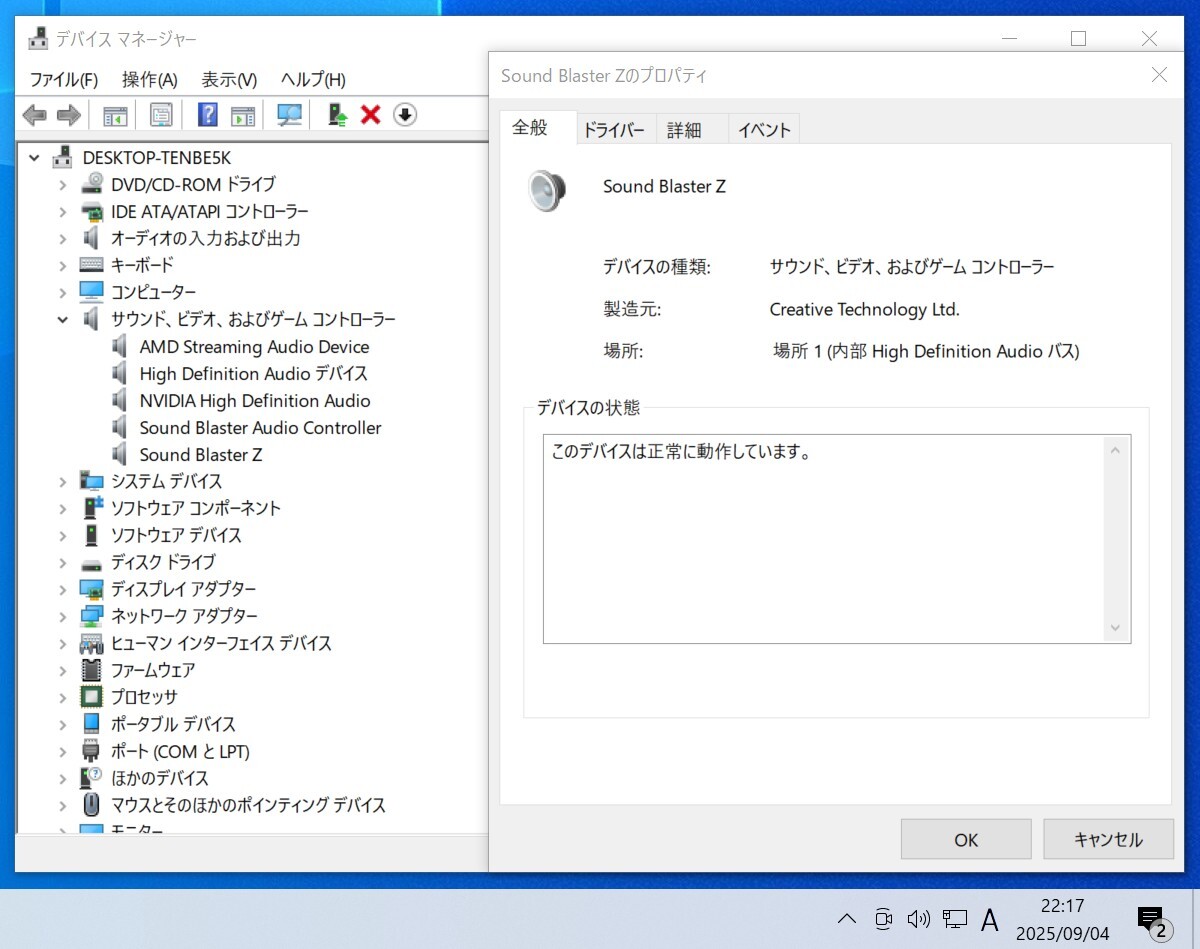The width and height of the screenshot is (1200, 949).
Task: Select AMD Streaming Audio Device
Action: pos(254,347)
